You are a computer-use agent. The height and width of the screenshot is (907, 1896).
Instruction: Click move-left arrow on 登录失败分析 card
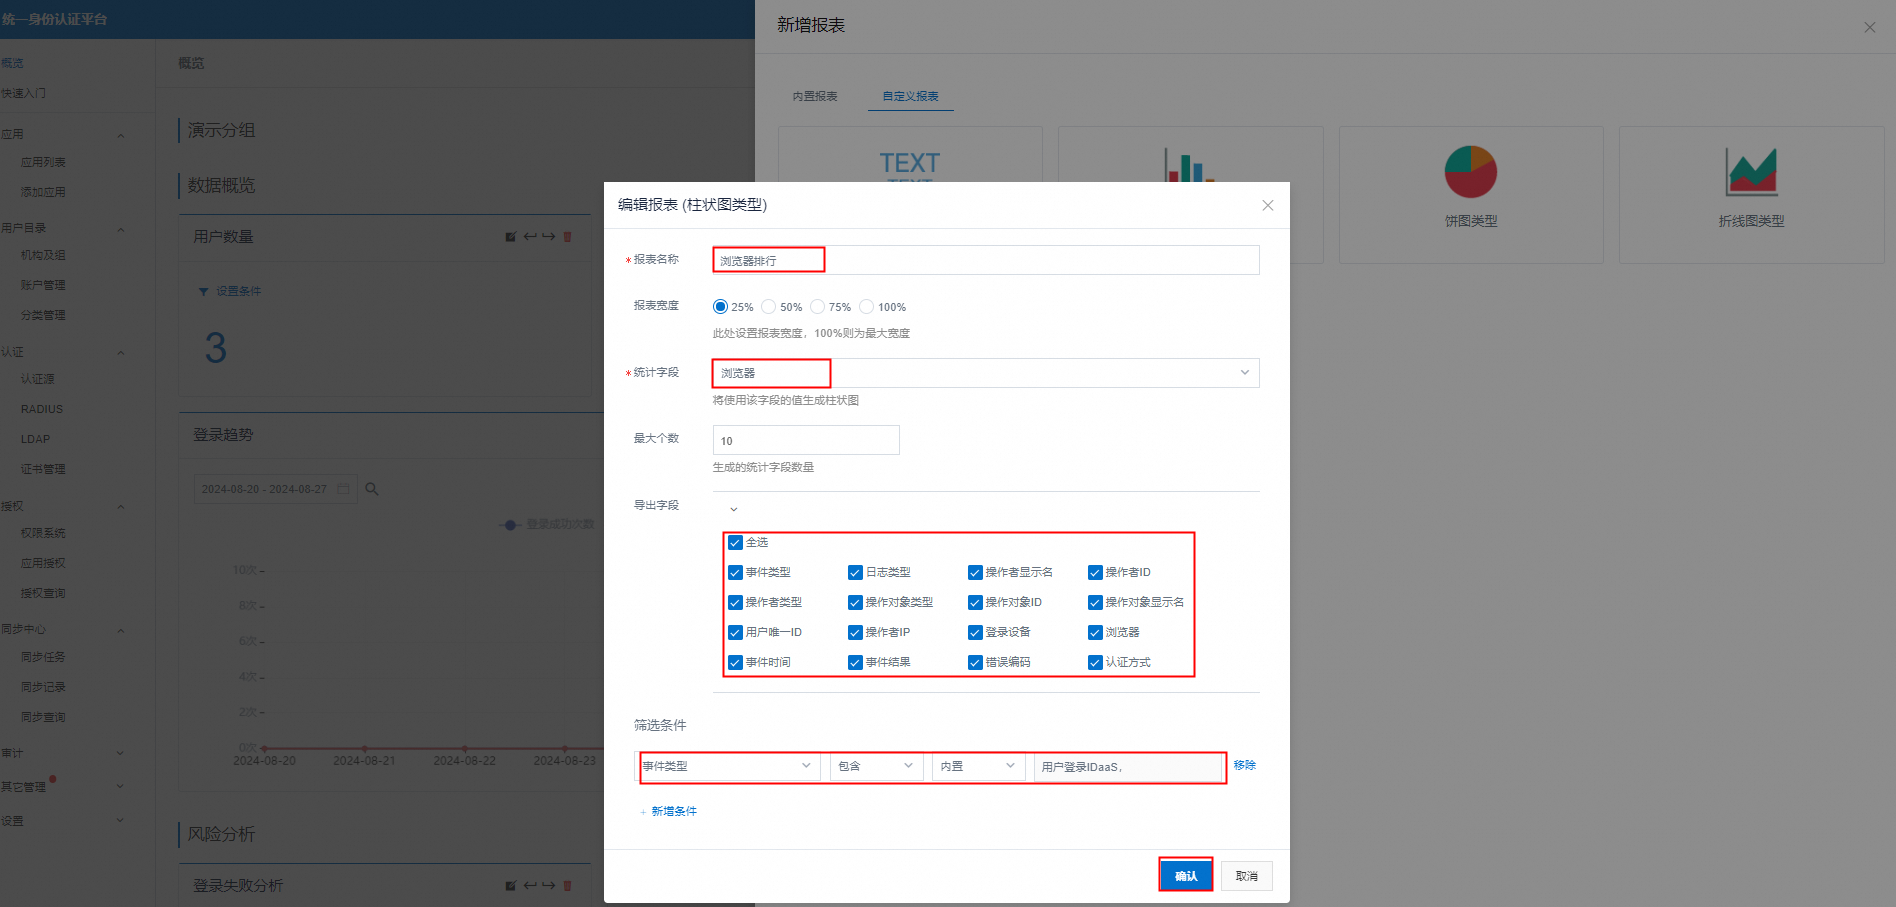tap(530, 886)
